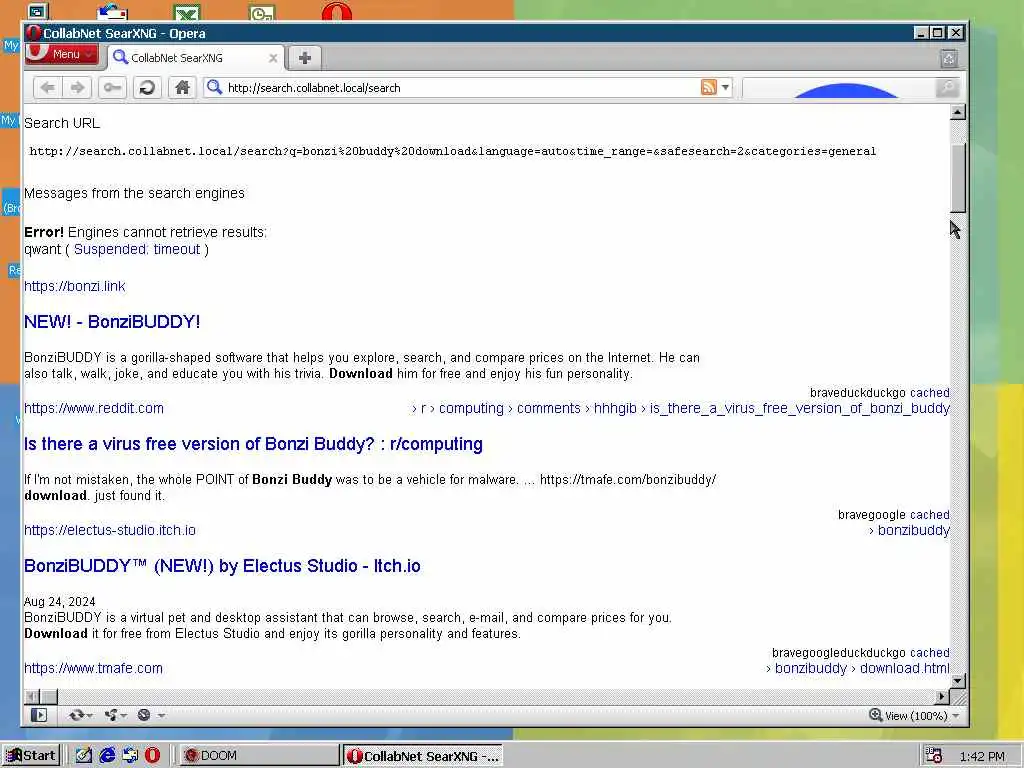Open the password wand key button

pos(112,88)
